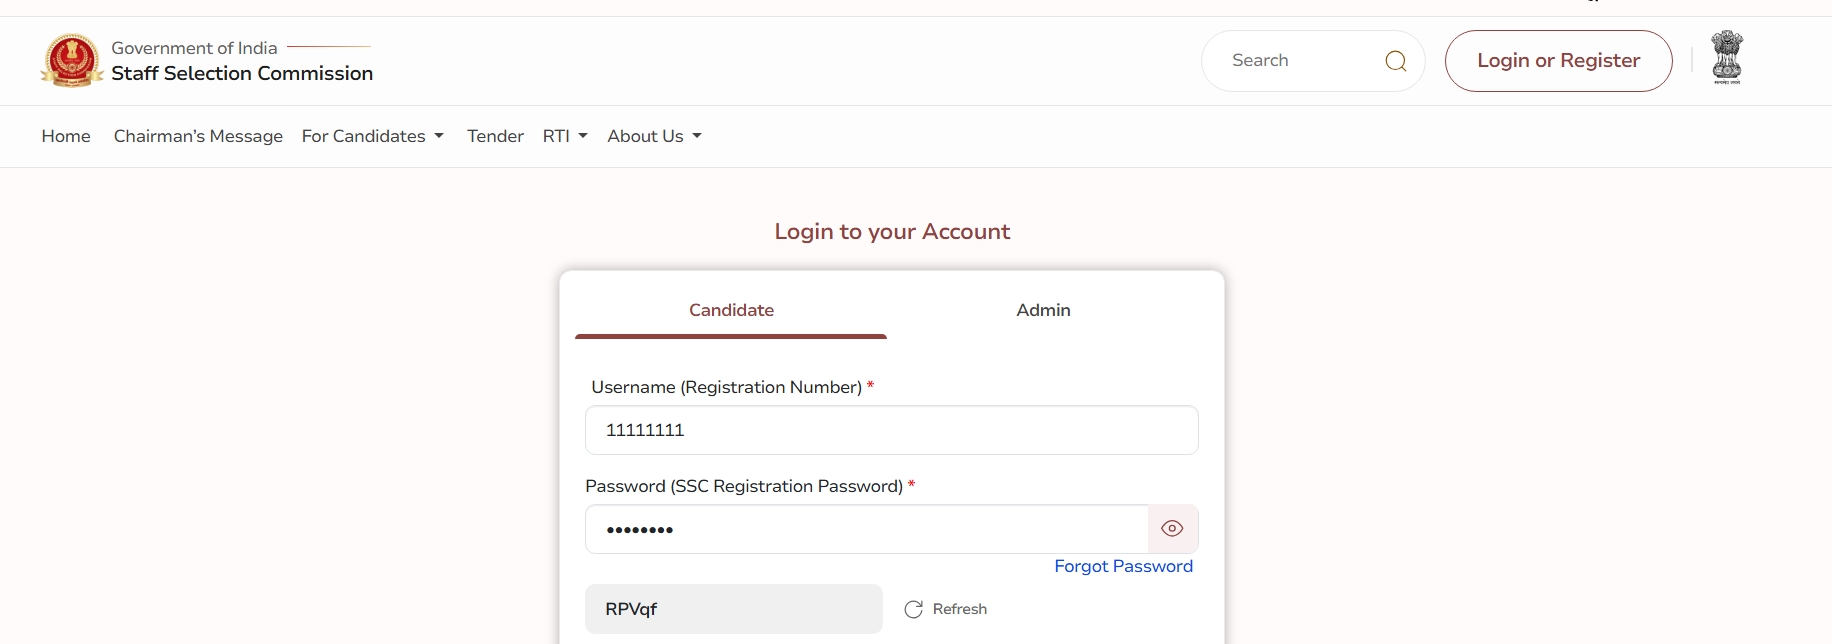
Task: Select the Candidate login tab
Action: click(731, 310)
